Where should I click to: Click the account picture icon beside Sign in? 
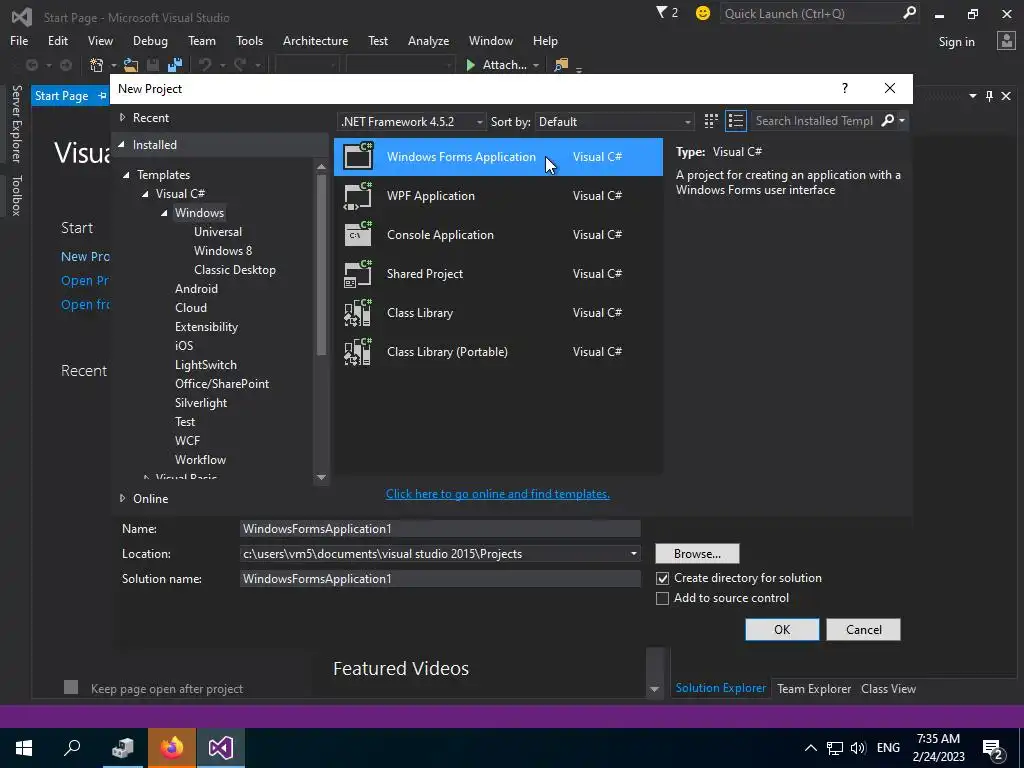coord(1006,40)
